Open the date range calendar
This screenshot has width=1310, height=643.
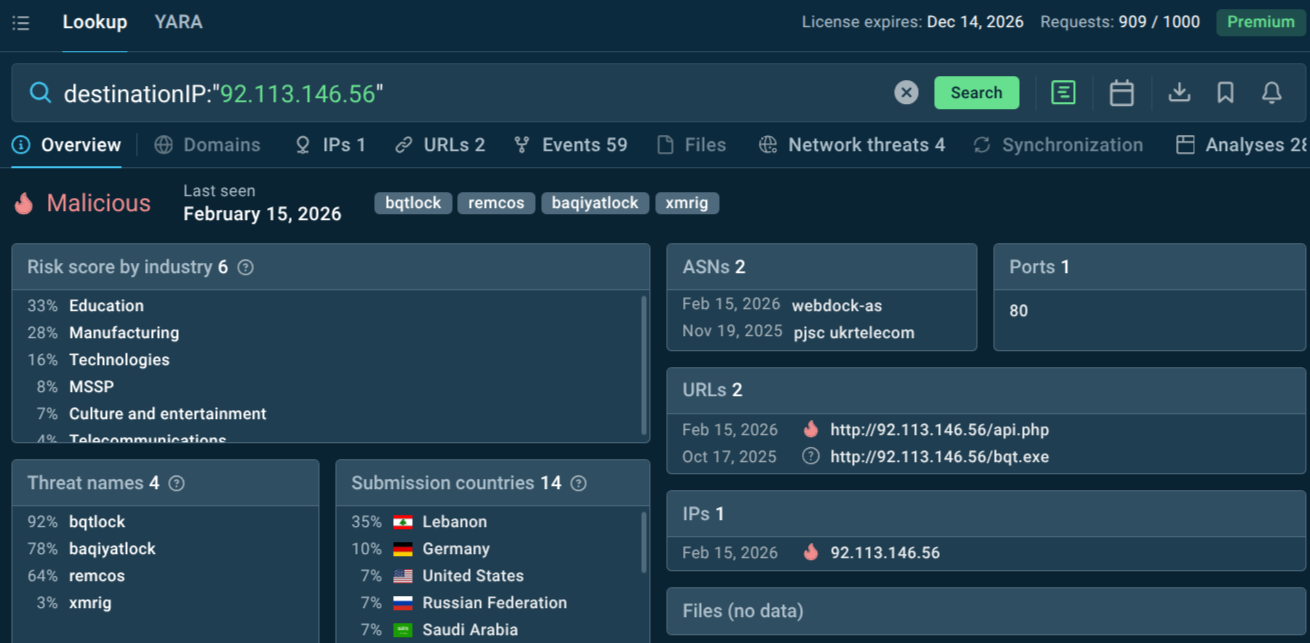(1121, 92)
